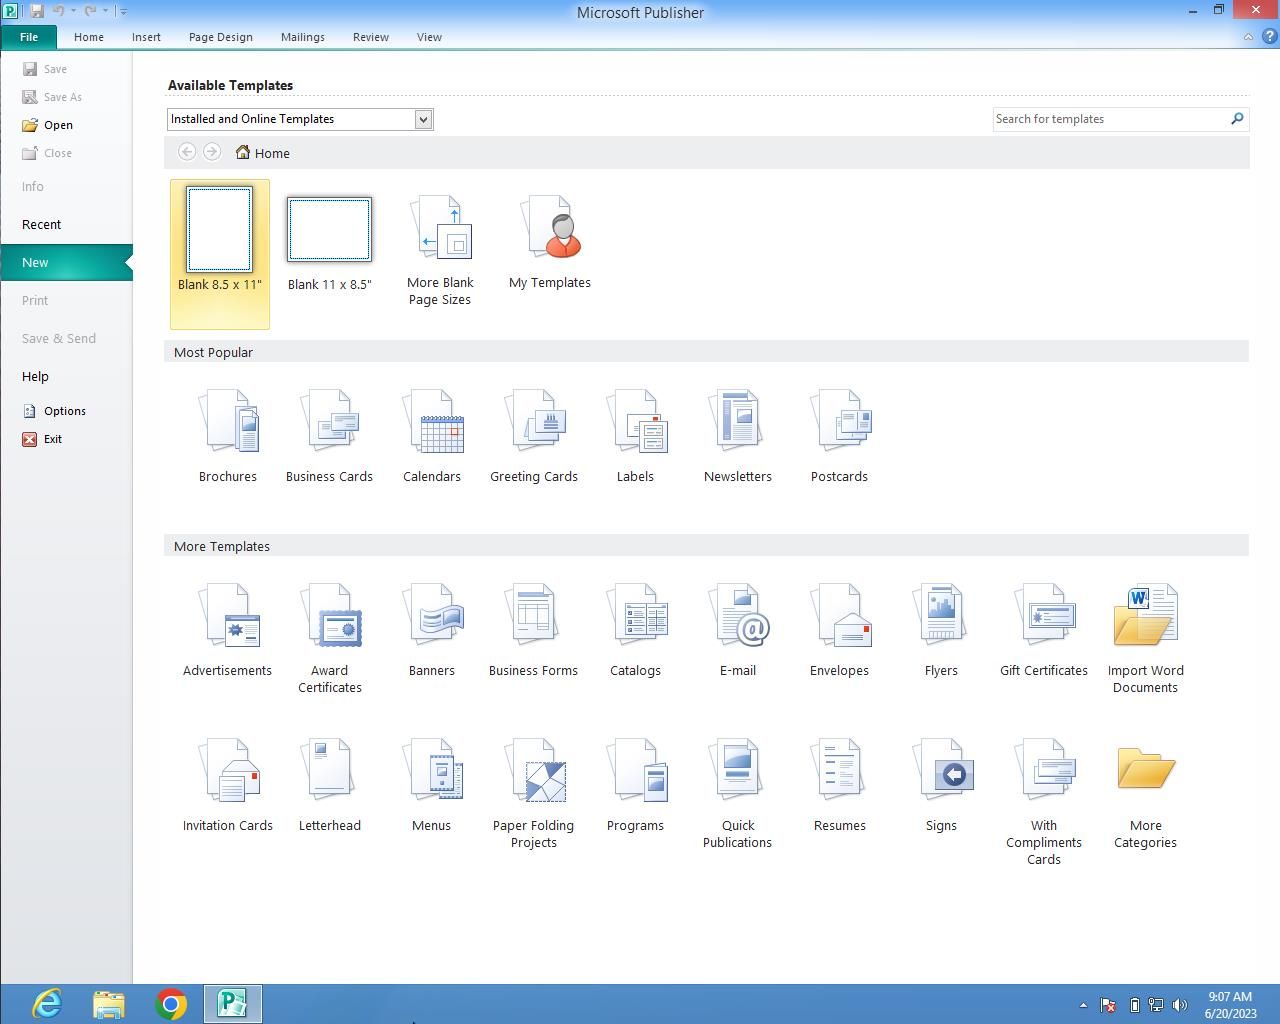Launch Google Chrome from the taskbar
This screenshot has width=1280, height=1024.
(171, 1003)
